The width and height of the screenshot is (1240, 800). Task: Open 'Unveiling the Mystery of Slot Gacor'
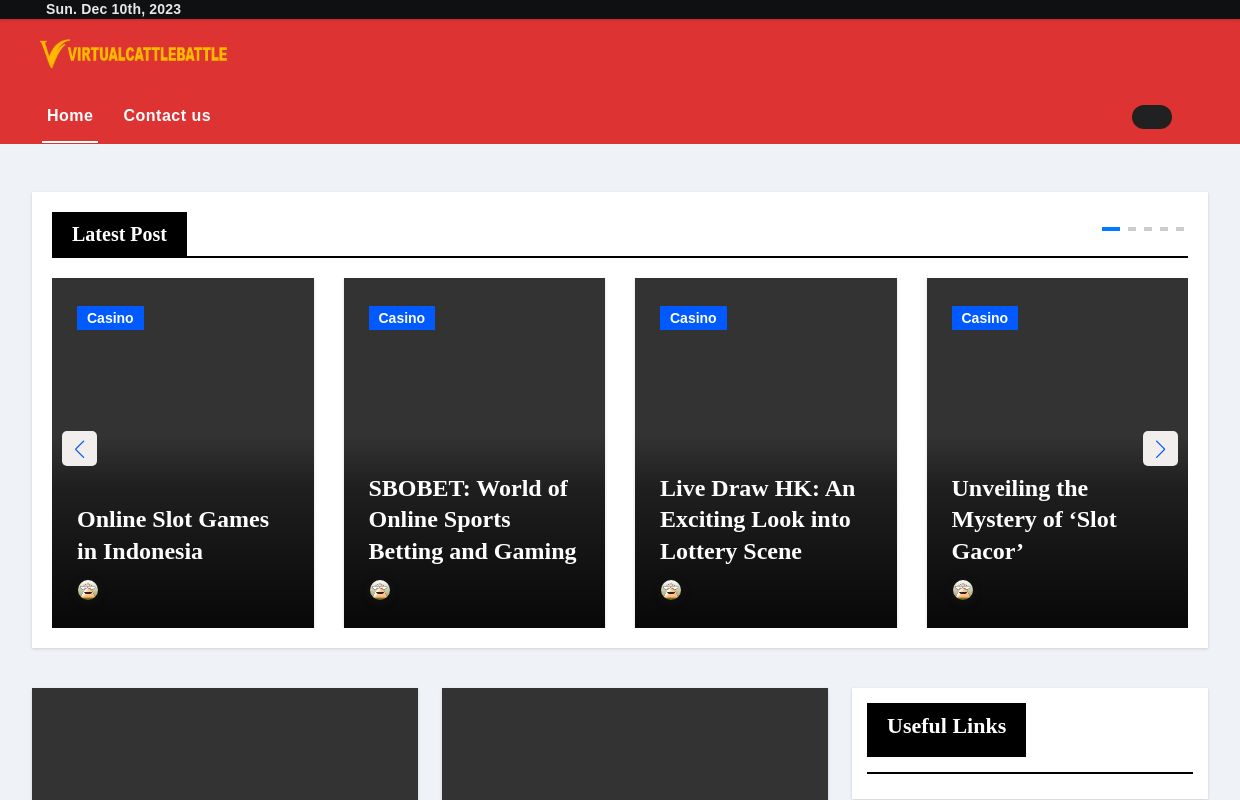1034,519
